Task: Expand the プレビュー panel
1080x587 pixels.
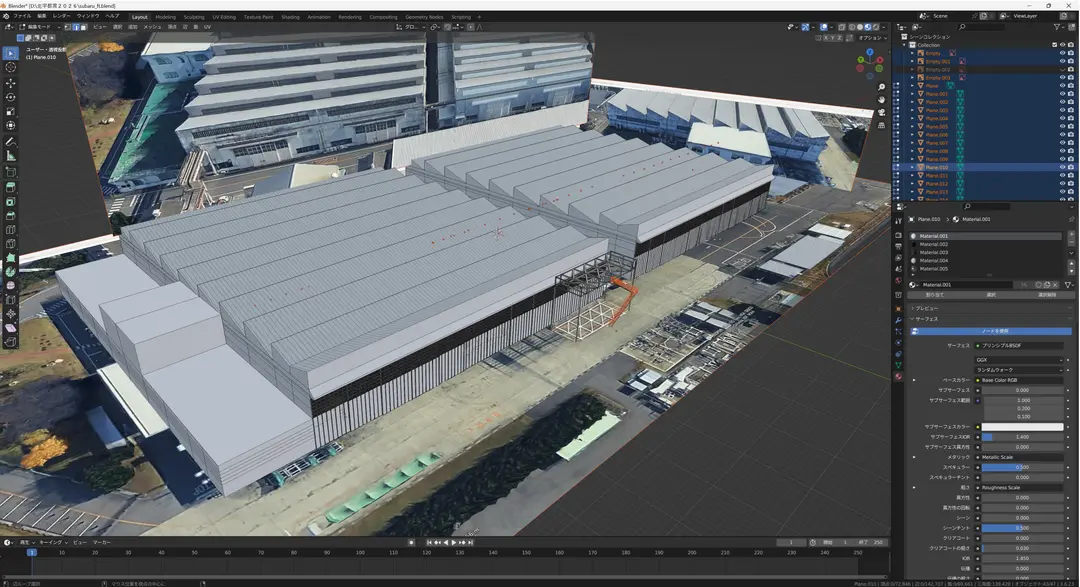Action: point(927,308)
